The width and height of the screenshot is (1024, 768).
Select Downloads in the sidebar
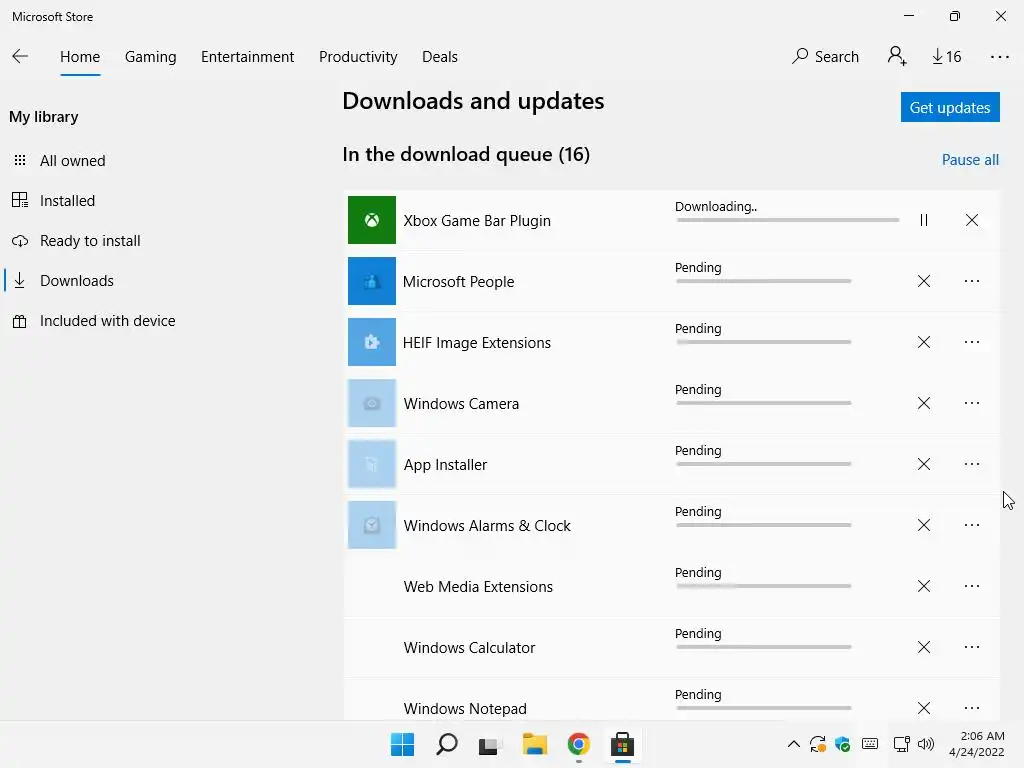click(63, 281)
